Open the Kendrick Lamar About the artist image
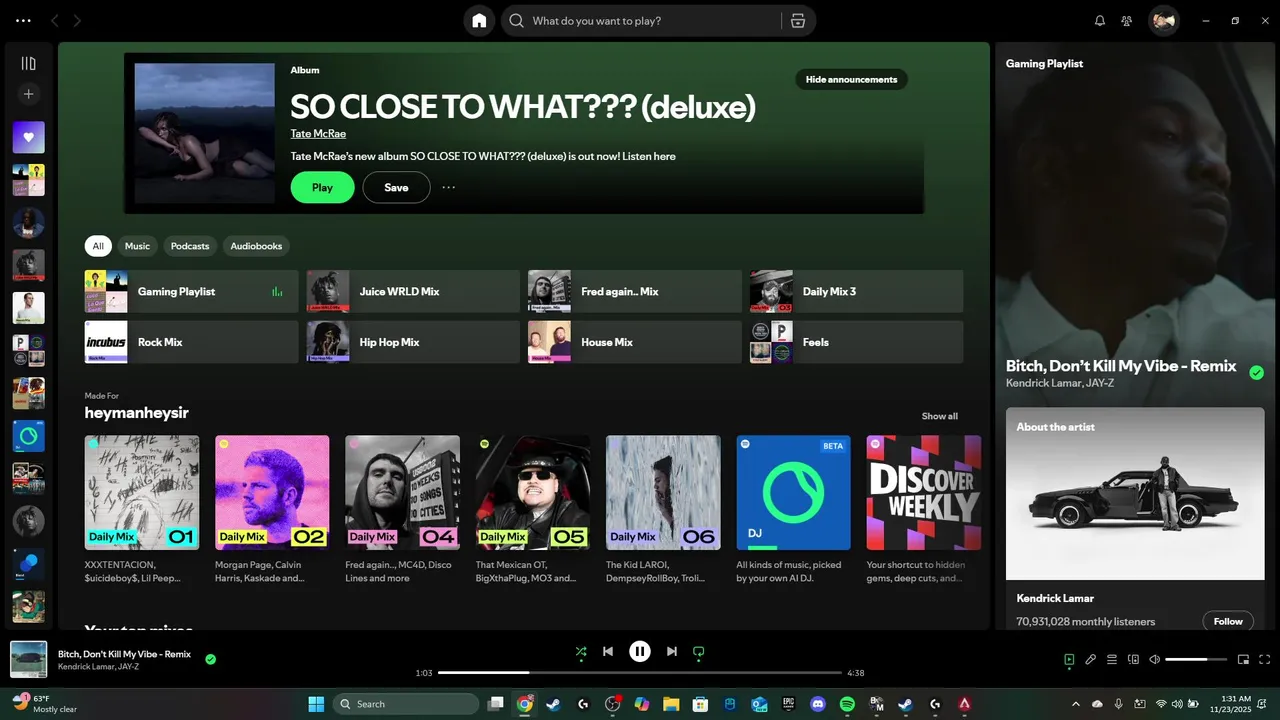 (1135, 493)
